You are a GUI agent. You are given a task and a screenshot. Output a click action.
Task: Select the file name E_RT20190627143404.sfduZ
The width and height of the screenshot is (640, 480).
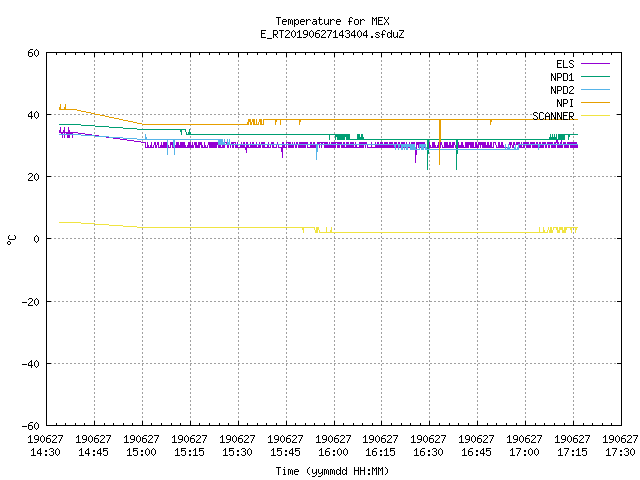pos(332,34)
